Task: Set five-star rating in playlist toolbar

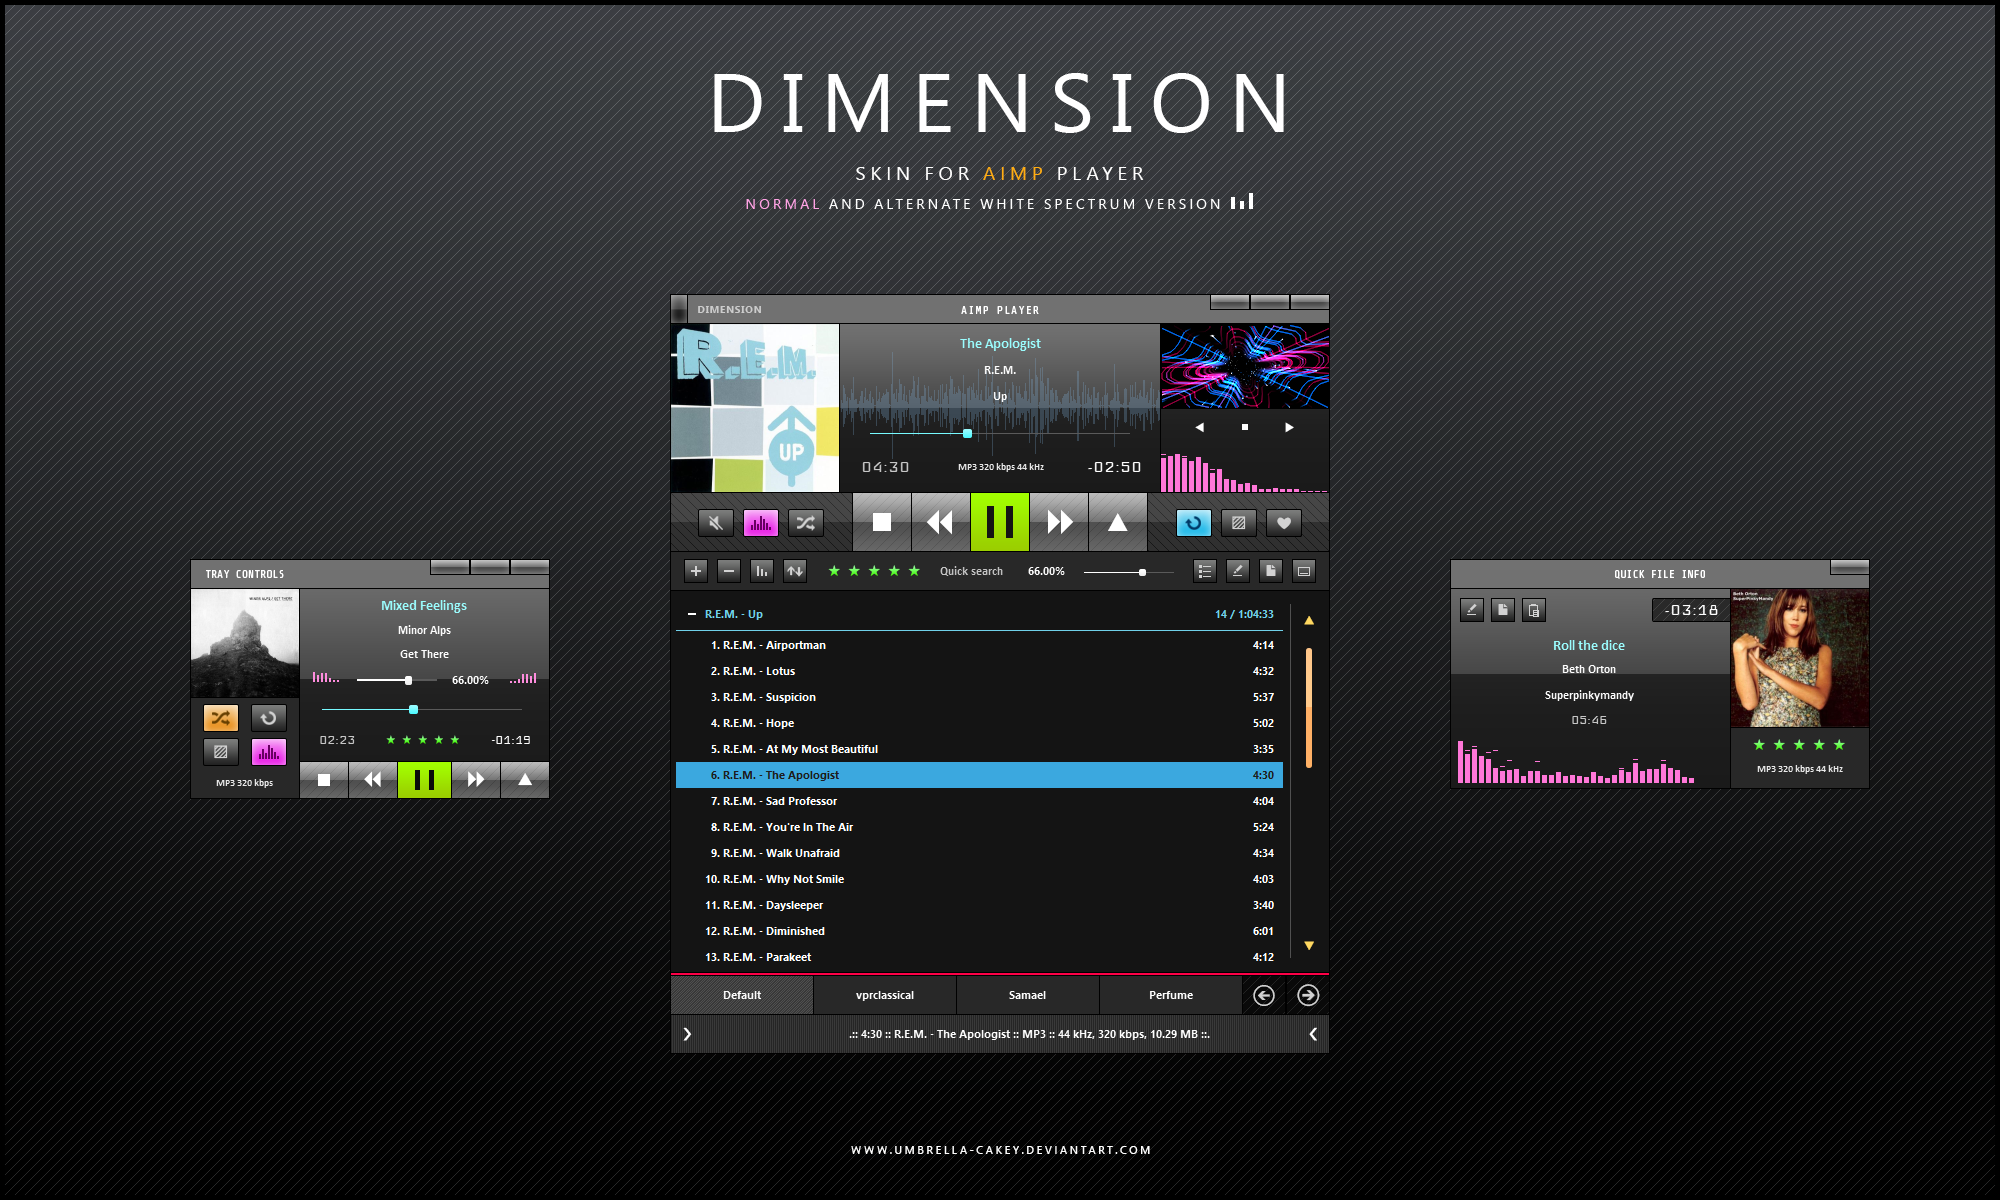Action: tap(914, 571)
